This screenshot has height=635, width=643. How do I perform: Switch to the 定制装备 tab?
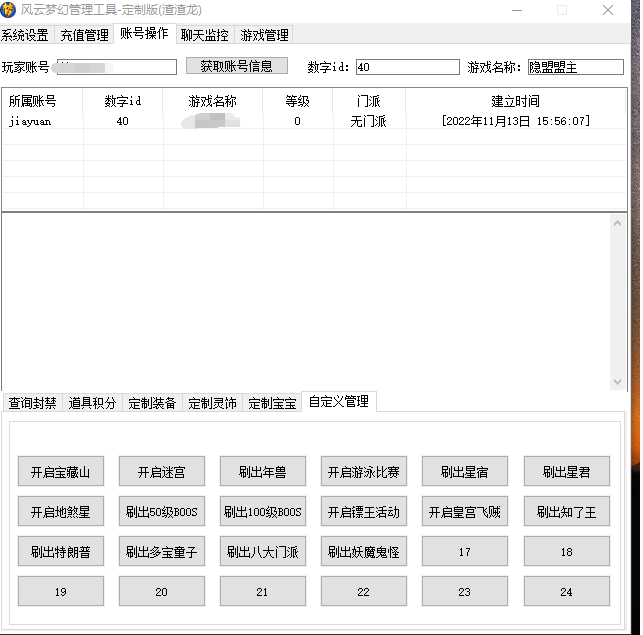pos(152,403)
